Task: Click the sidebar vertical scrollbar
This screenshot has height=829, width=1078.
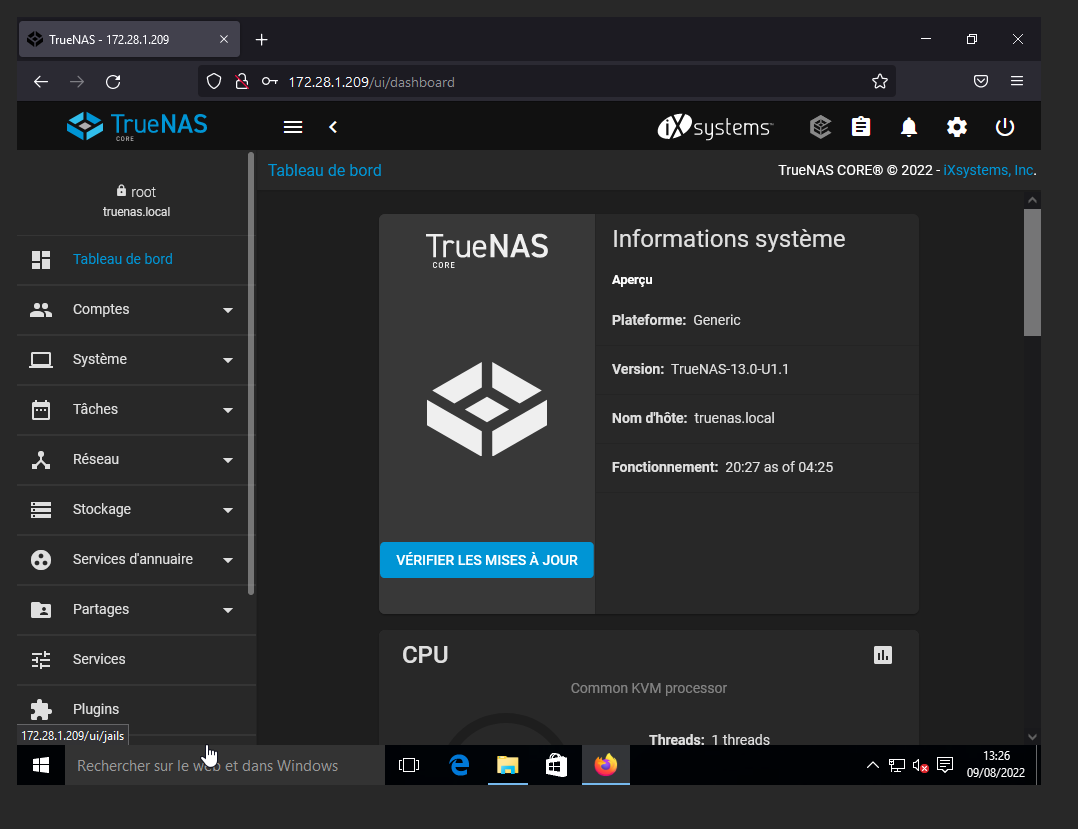Action: tap(251, 374)
